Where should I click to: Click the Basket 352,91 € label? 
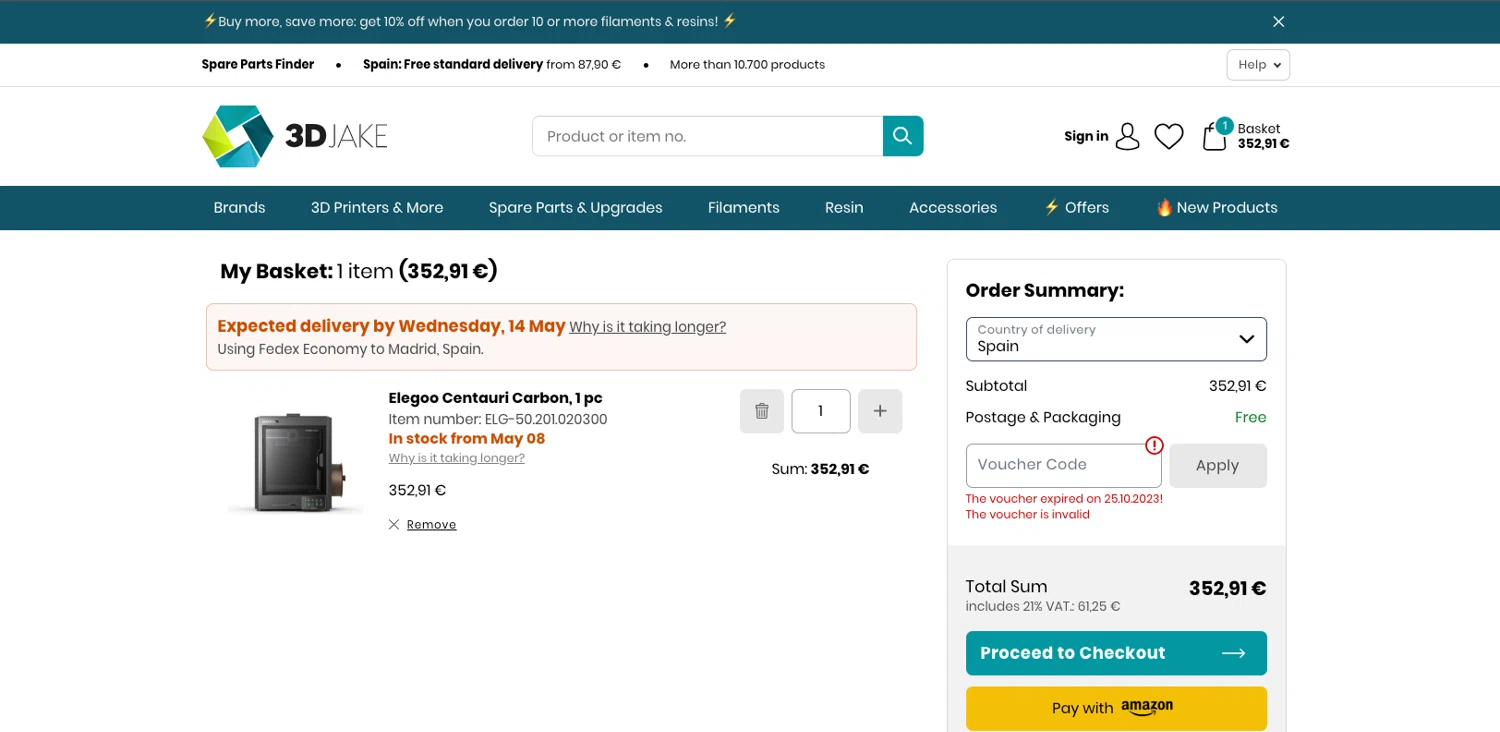tap(1263, 136)
